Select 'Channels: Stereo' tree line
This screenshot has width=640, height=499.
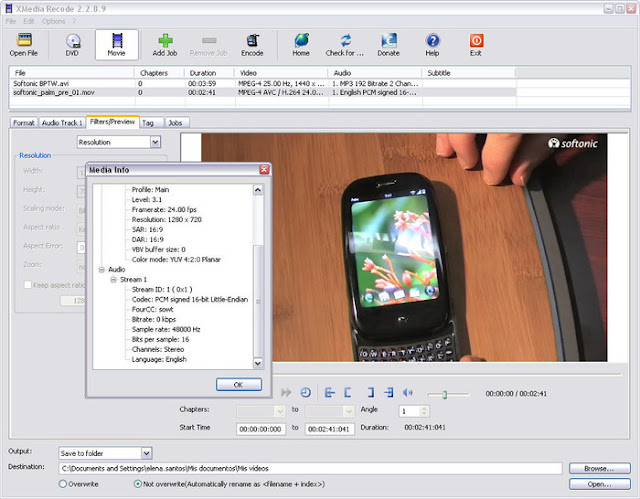pos(158,349)
